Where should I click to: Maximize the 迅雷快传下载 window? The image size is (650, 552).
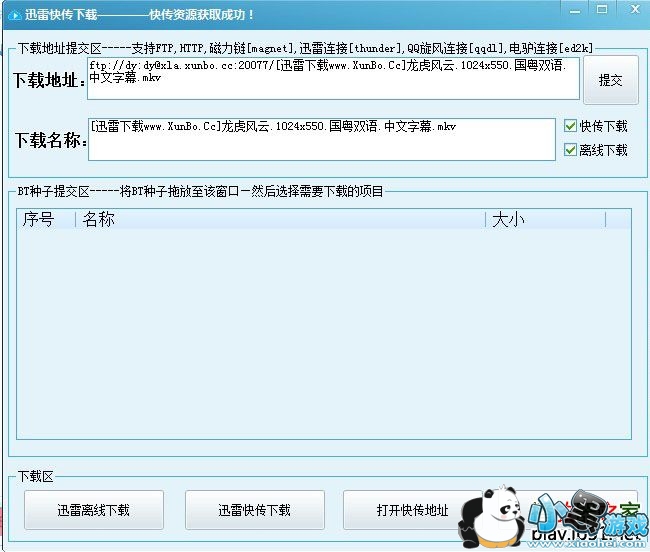[x=602, y=10]
